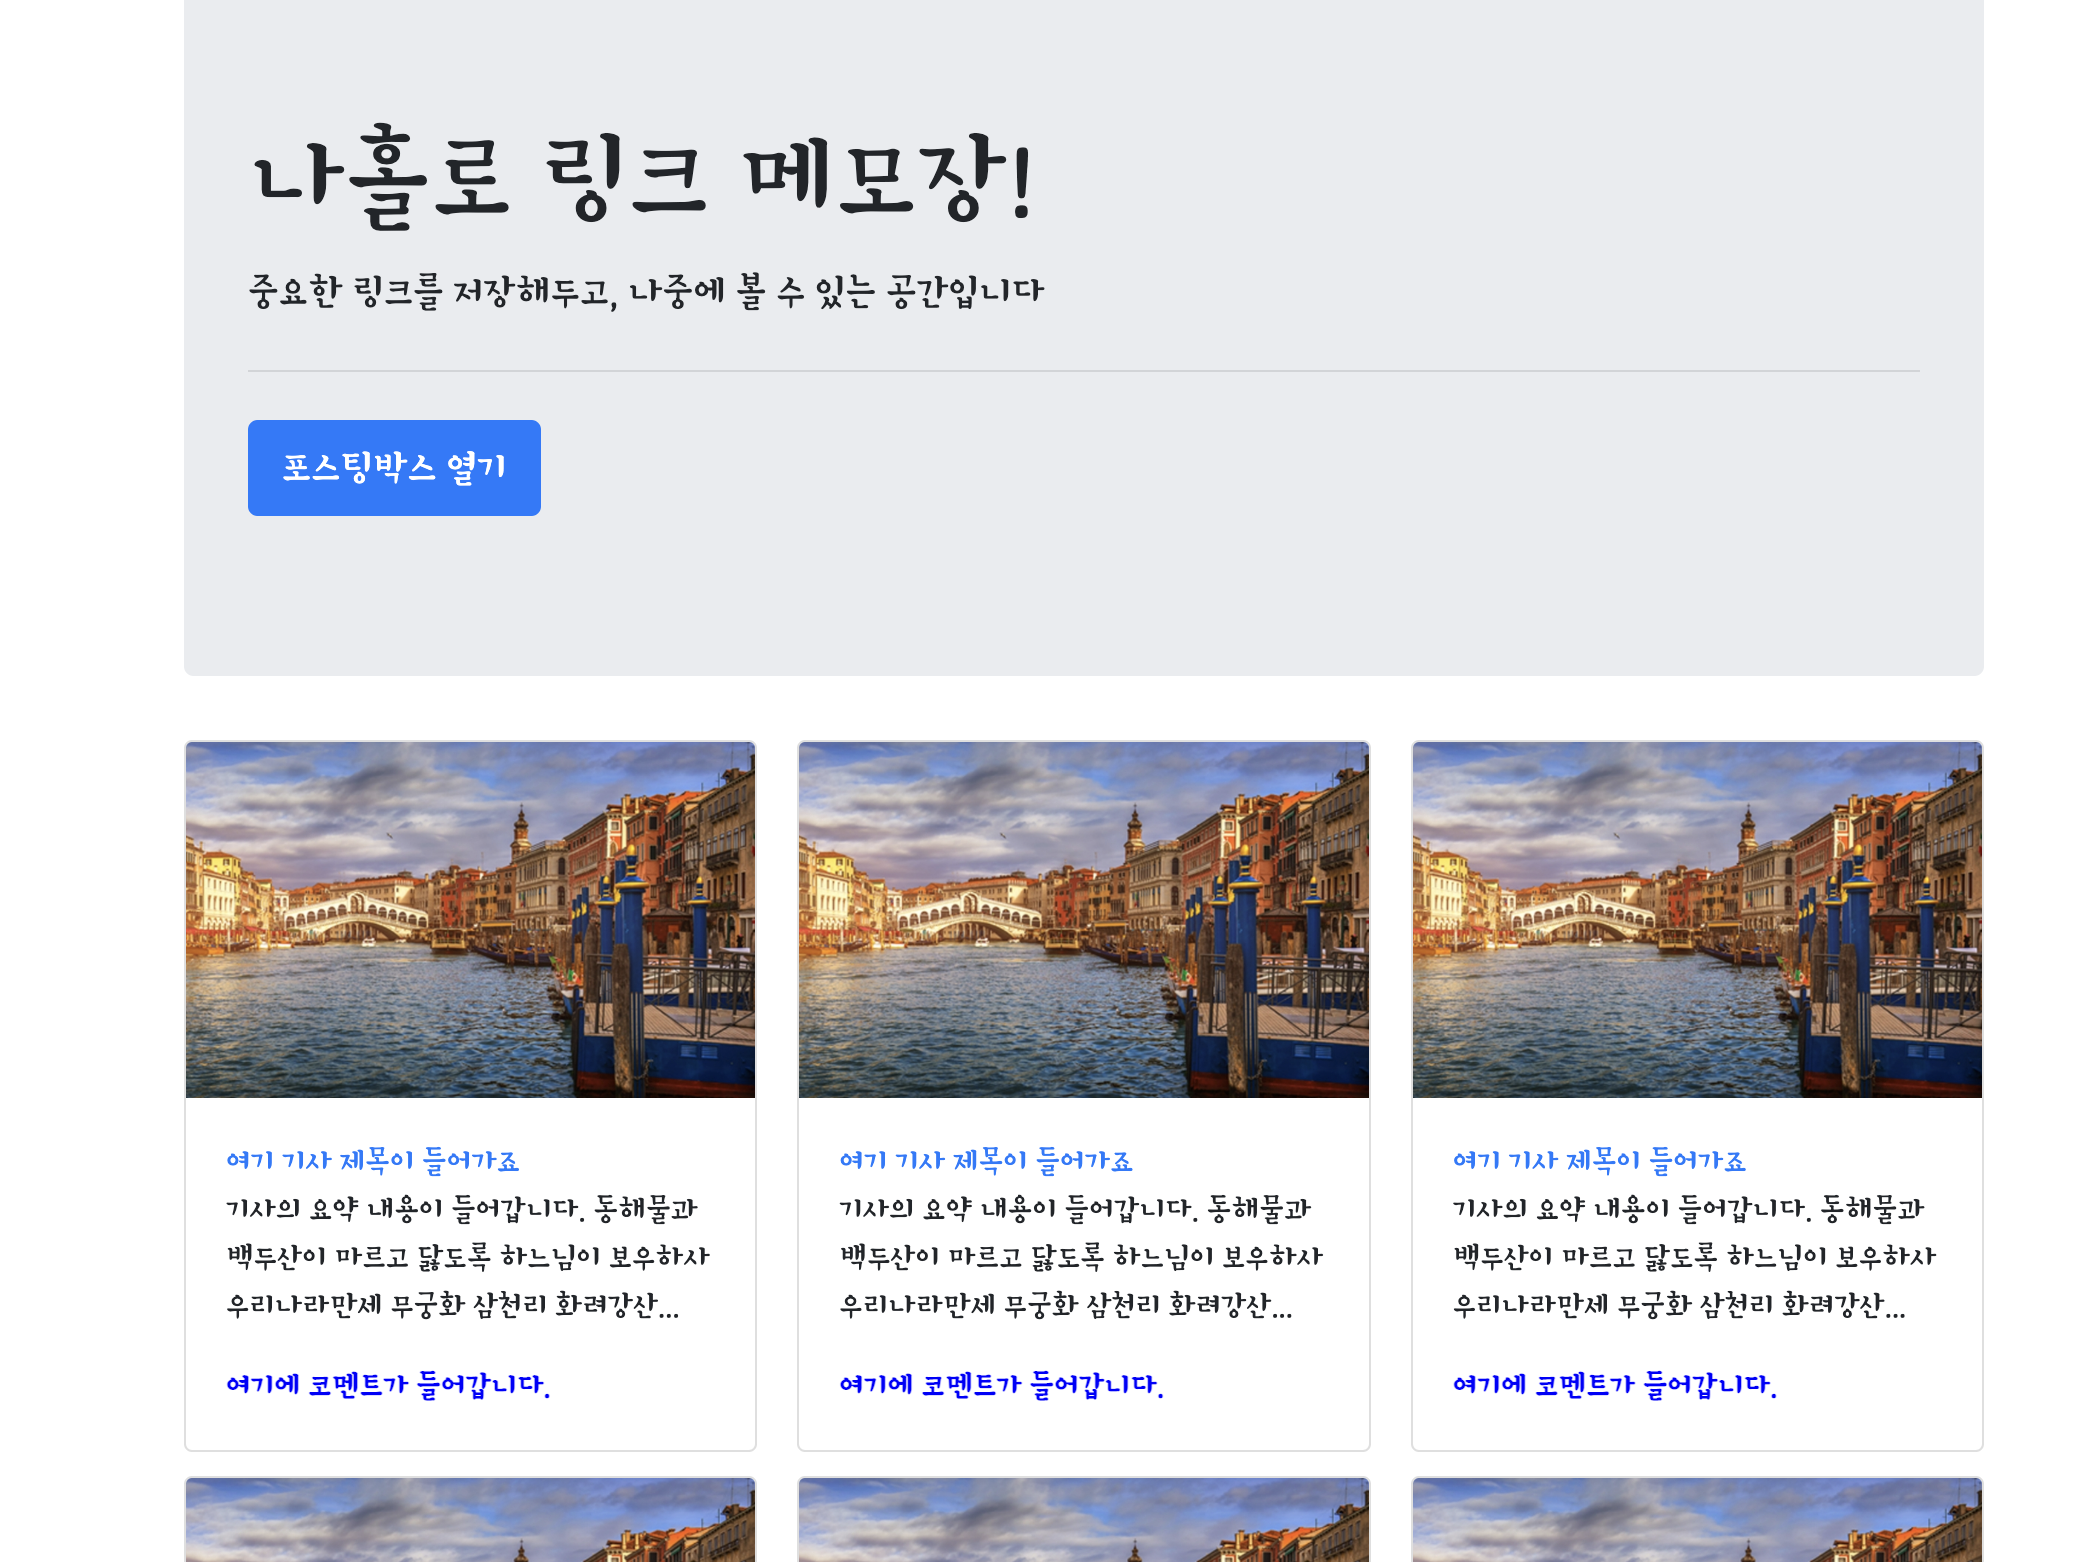Screen dimensions: 2098x1562
Task: Click the right card's 여기에 코멘트가 들어갑니다 comment
Action: [1614, 1384]
